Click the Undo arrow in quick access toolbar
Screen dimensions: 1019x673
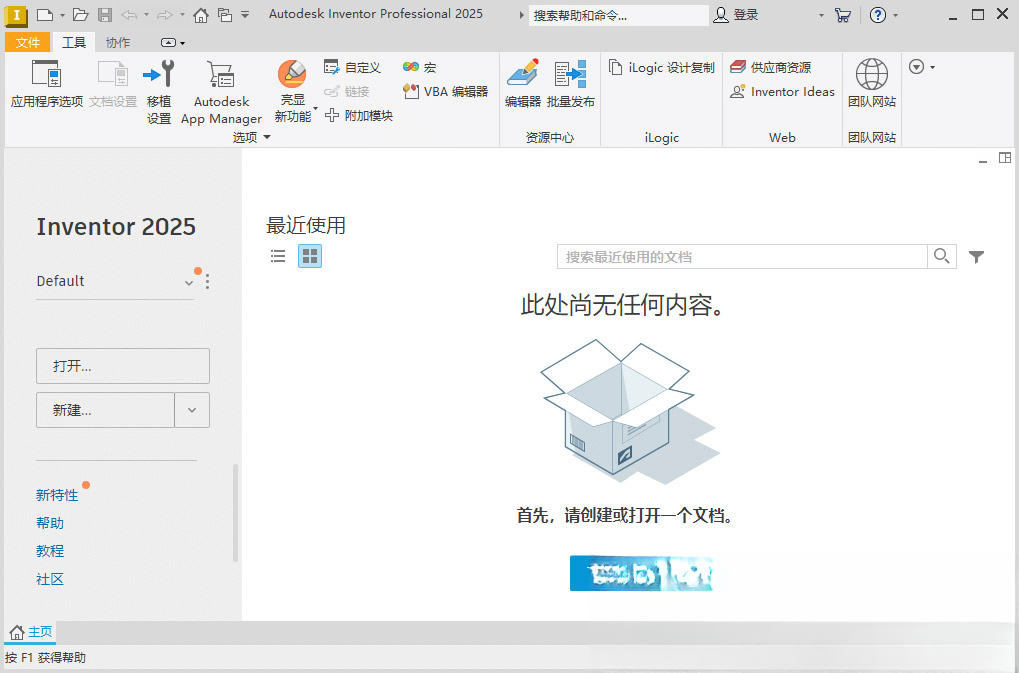tap(129, 14)
